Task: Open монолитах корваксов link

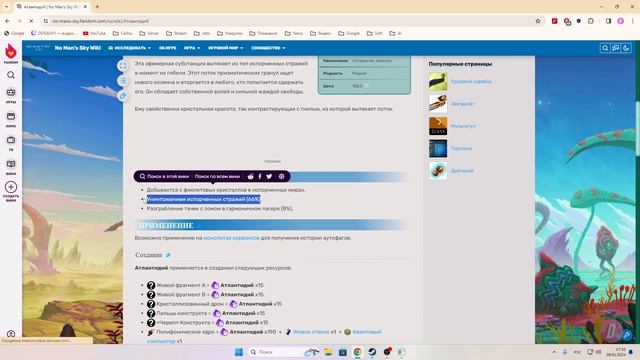Action: tap(231, 238)
